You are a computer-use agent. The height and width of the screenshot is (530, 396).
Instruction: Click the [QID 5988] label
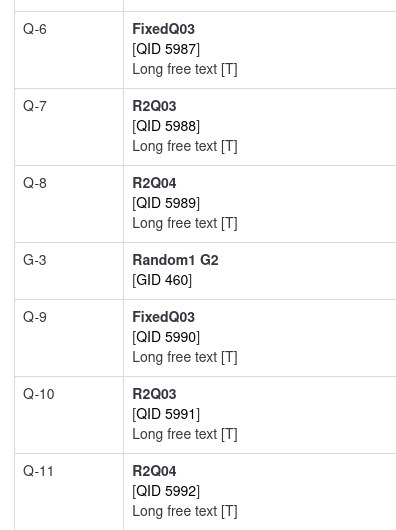166,126
